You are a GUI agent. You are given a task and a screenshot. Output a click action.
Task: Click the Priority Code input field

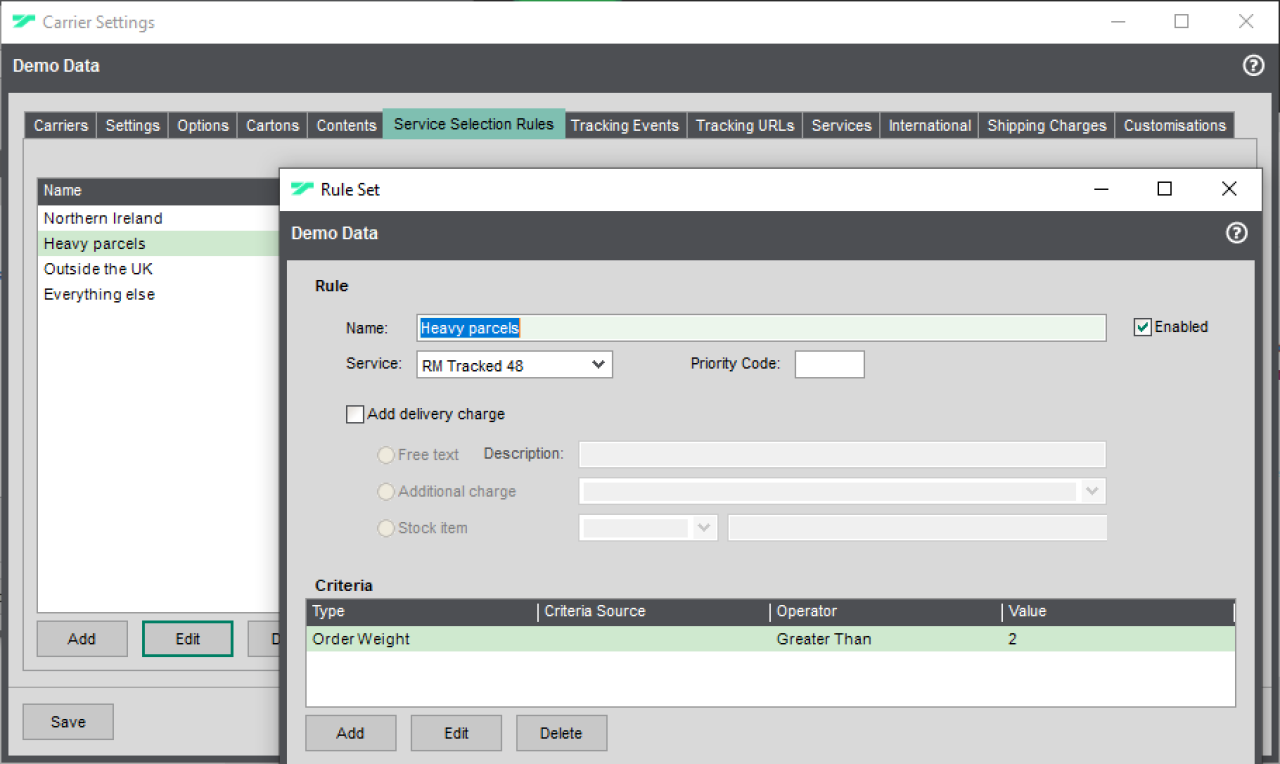pos(830,364)
